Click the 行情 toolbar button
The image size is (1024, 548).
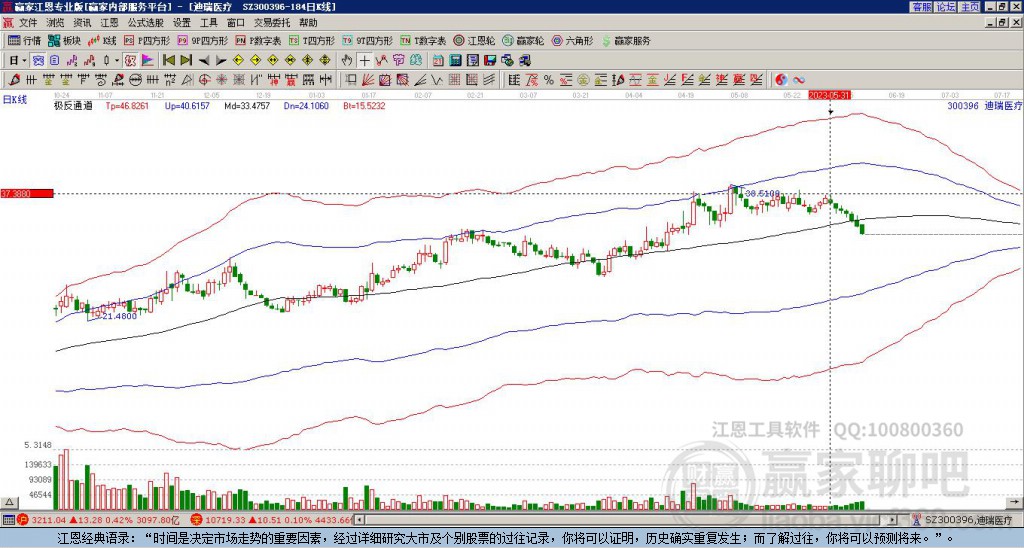pyautogui.click(x=24, y=40)
